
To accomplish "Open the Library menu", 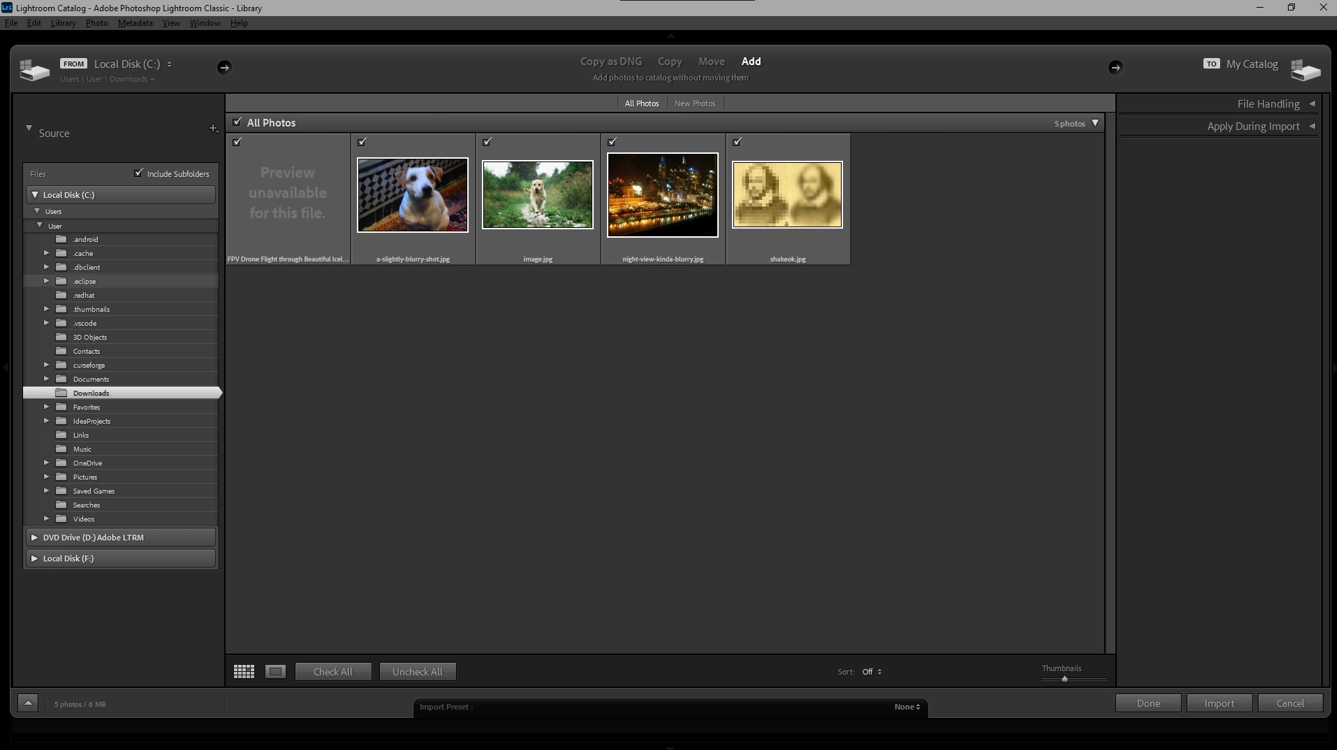I will pos(63,22).
